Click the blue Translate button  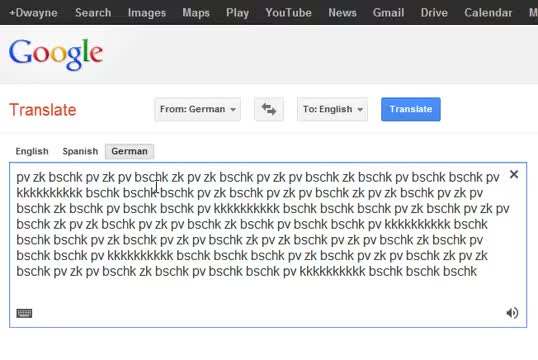point(411,109)
